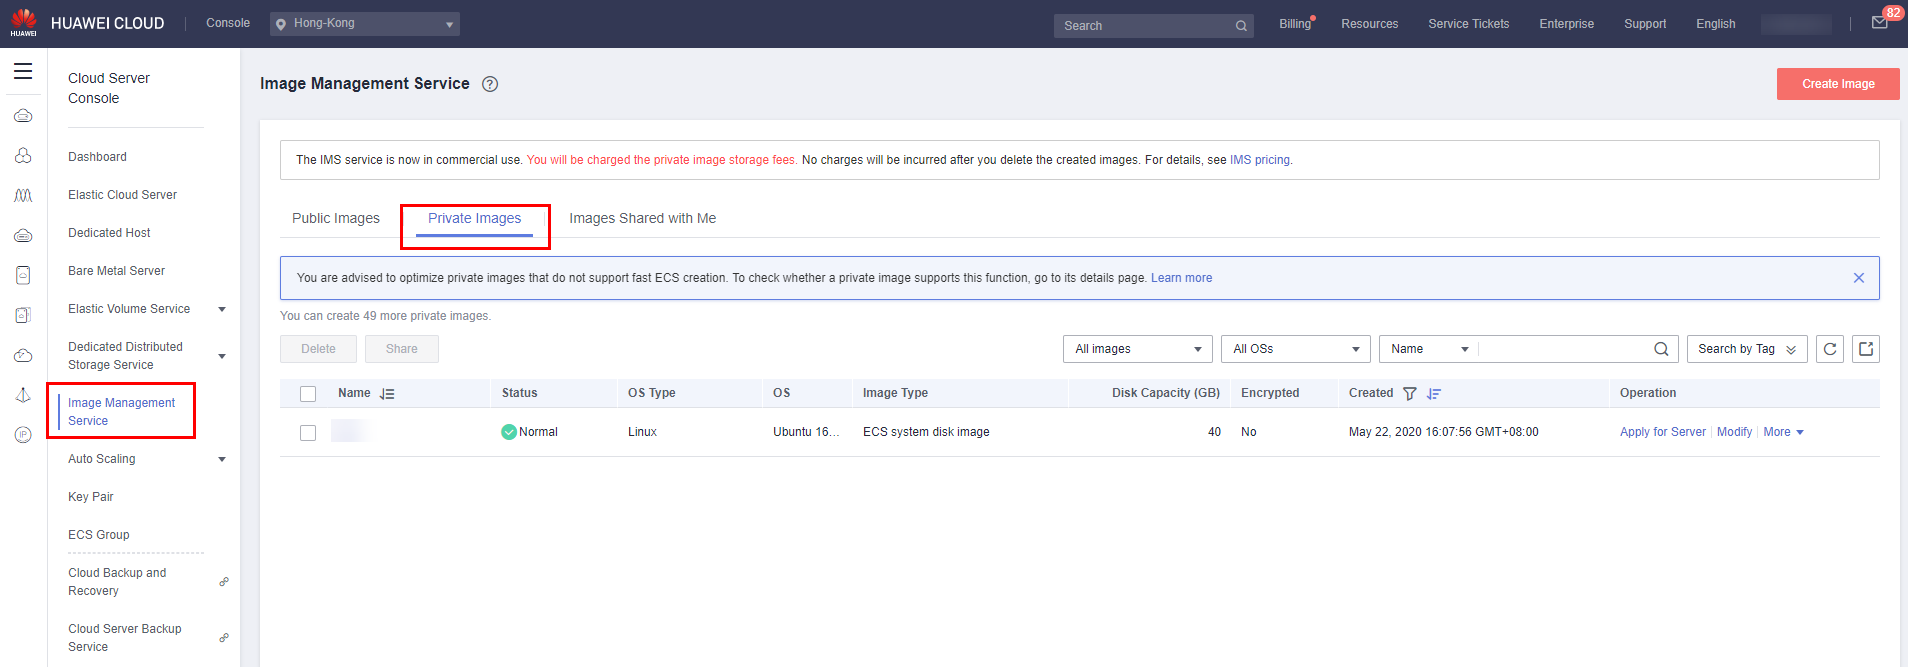The image size is (1908, 667).
Task: Open the Learn more link
Action: (1182, 278)
